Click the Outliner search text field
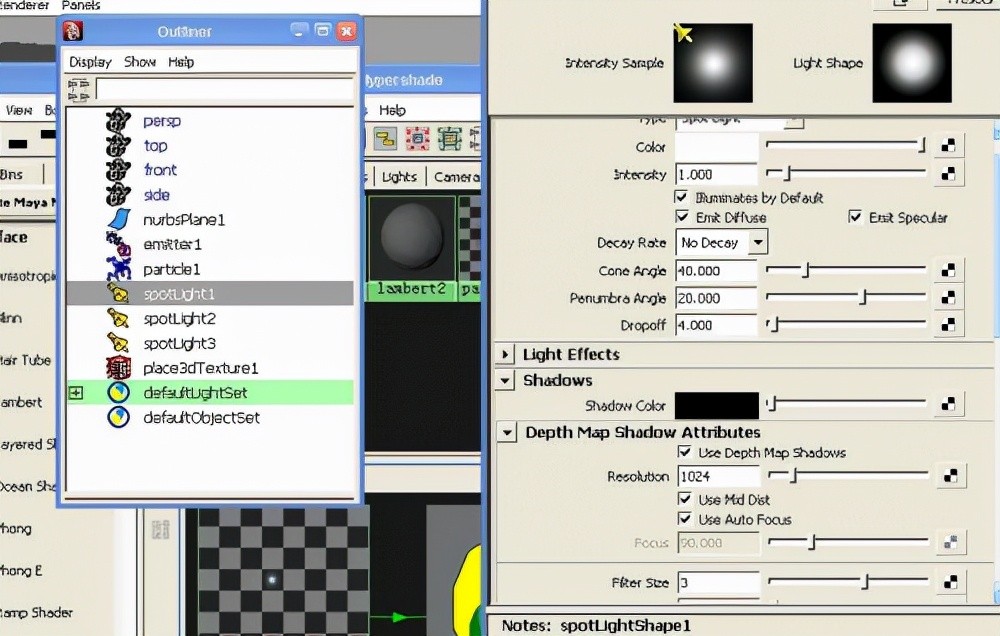 click(x=224, y=90)
